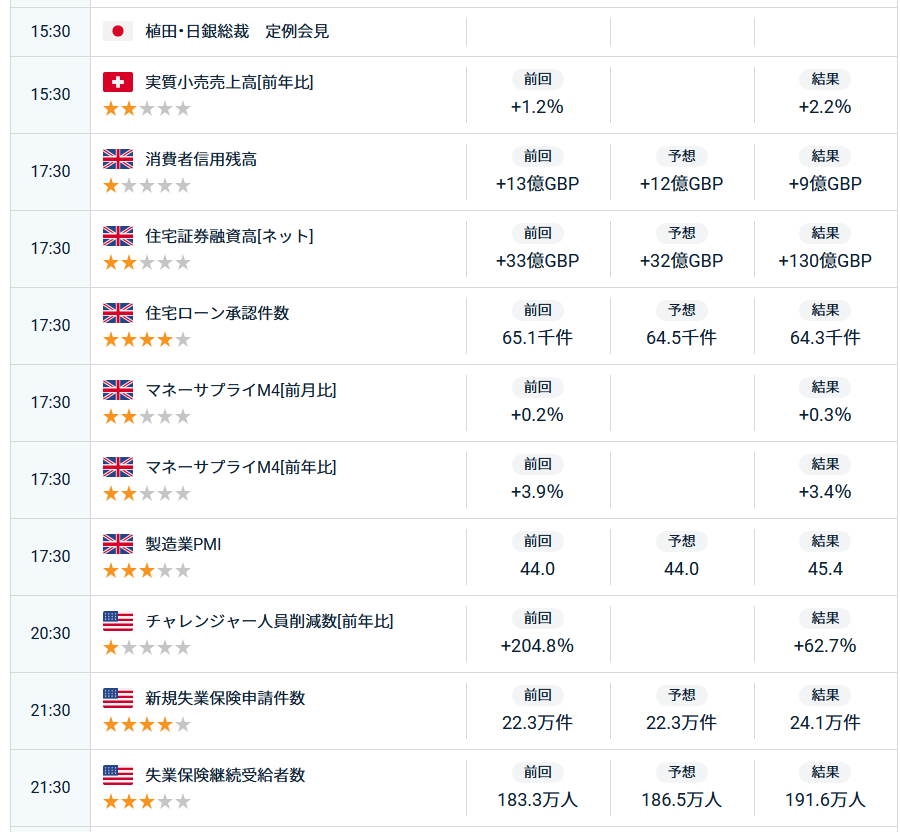Click the 予想 label in 製造業PMI row
The image size is (900, 832).
(x=682, y=541)
